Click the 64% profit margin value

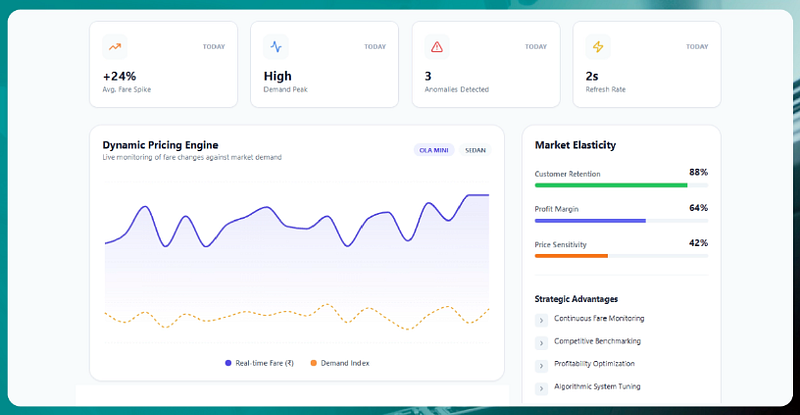click(x=698, y=208)
